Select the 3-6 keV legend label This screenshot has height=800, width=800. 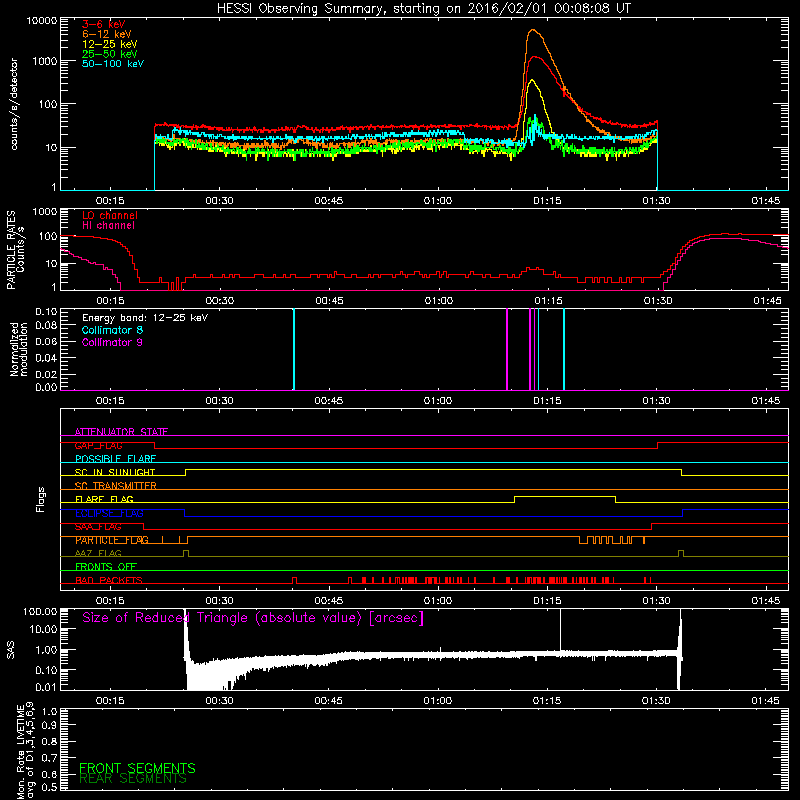click(103, 24)
